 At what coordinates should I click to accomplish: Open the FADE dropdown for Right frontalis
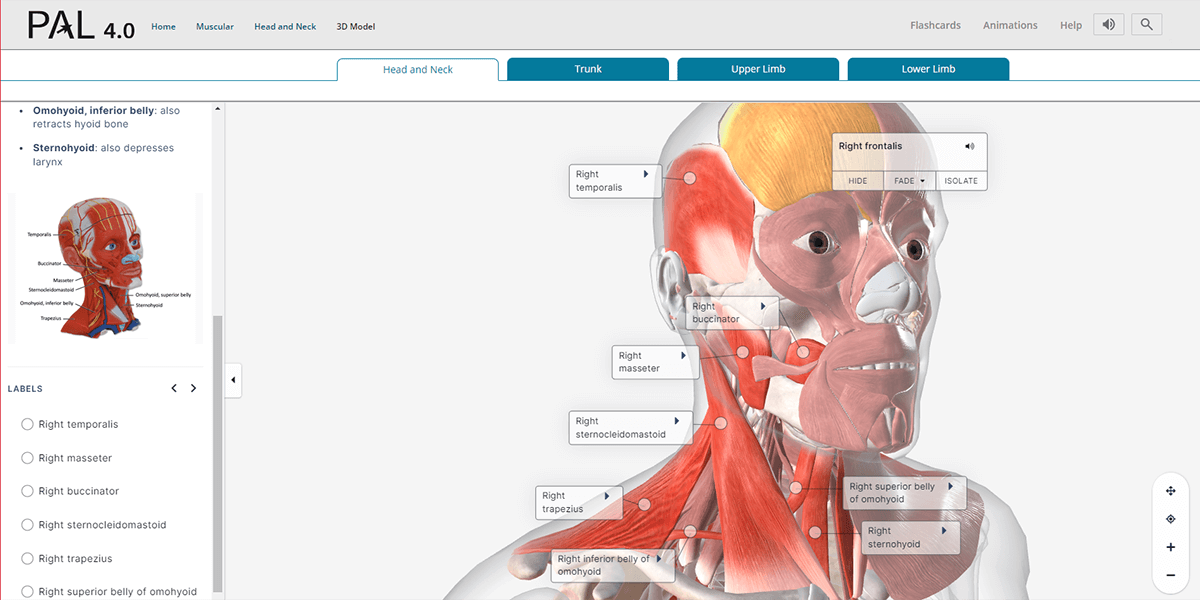[909, 181]
